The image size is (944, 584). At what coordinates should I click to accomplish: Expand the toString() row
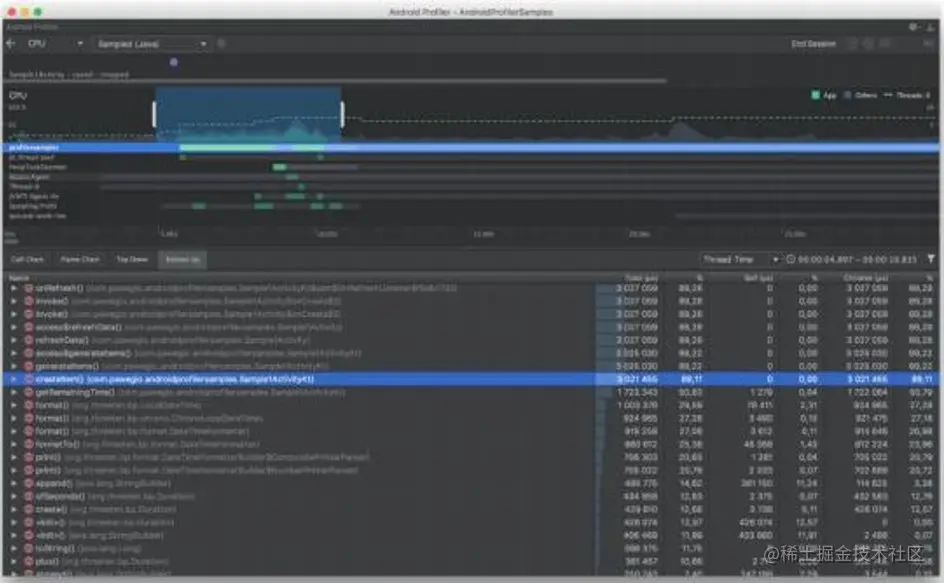(x=14, y=548)
